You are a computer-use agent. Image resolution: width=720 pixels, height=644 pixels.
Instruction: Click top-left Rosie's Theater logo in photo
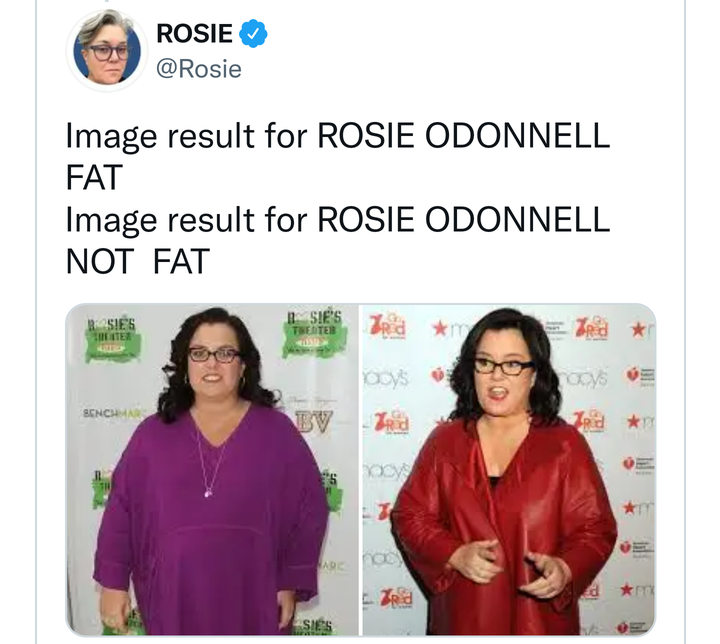[x=112, y=340]
